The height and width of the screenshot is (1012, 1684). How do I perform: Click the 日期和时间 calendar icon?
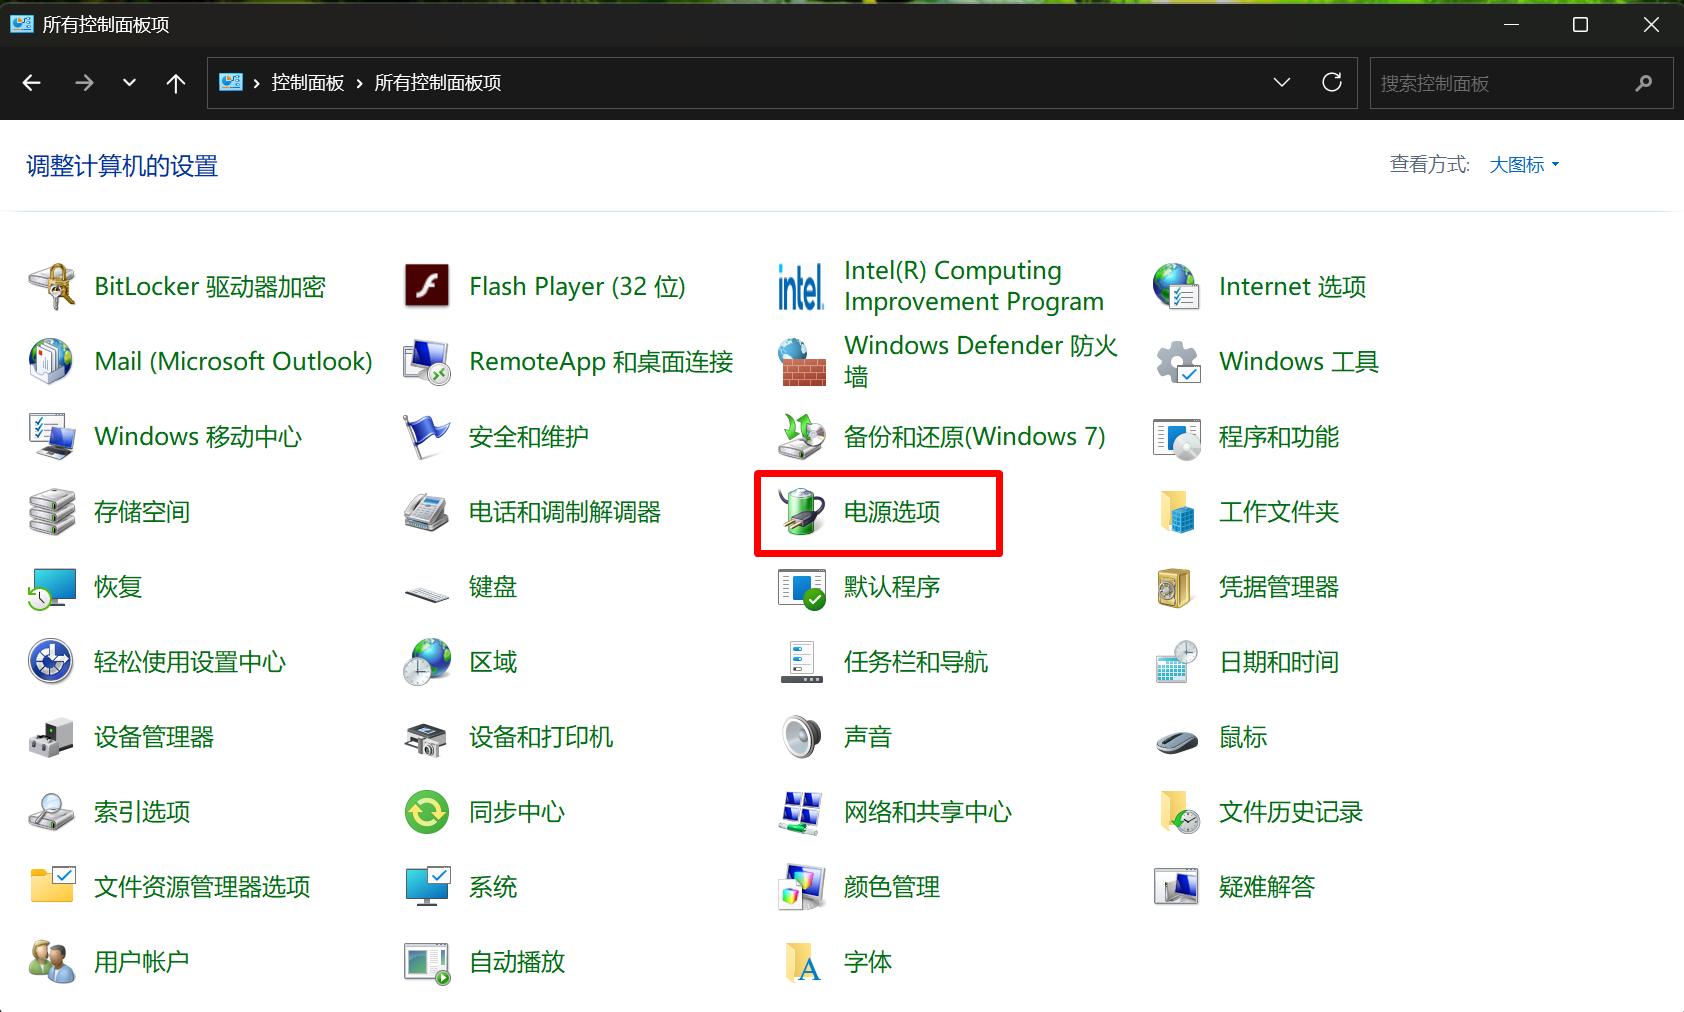[x=1177, y=662]
